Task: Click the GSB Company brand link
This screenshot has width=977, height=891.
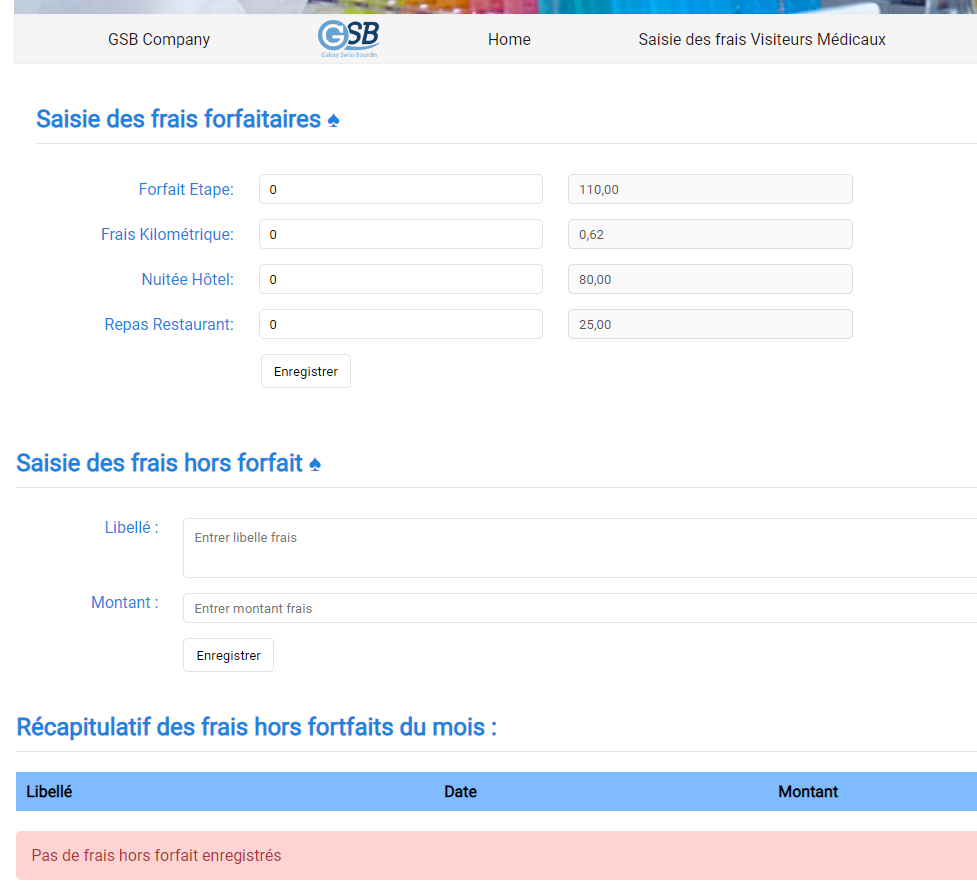Action: coord(159,40)
